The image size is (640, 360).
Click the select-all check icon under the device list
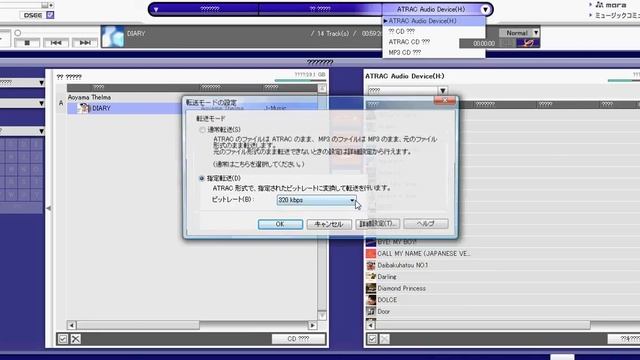click(372, 339)
